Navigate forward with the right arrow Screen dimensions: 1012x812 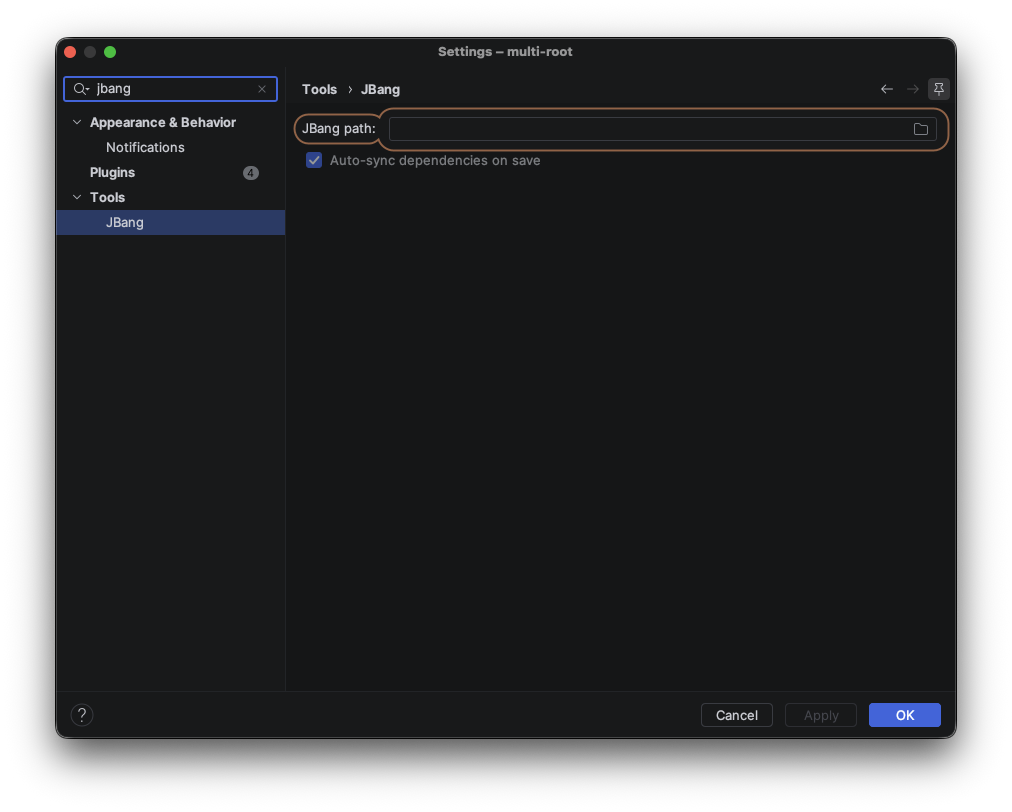coord(913,89)
